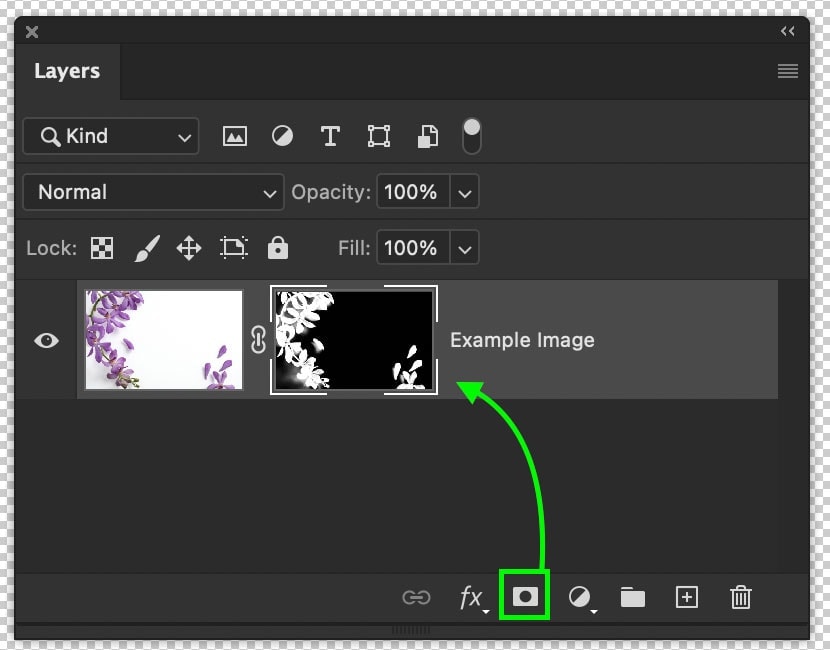The height and width of the screenshot is (650, 830).
Task: Create a new group with the folder icon
Action: coord(632,597)
